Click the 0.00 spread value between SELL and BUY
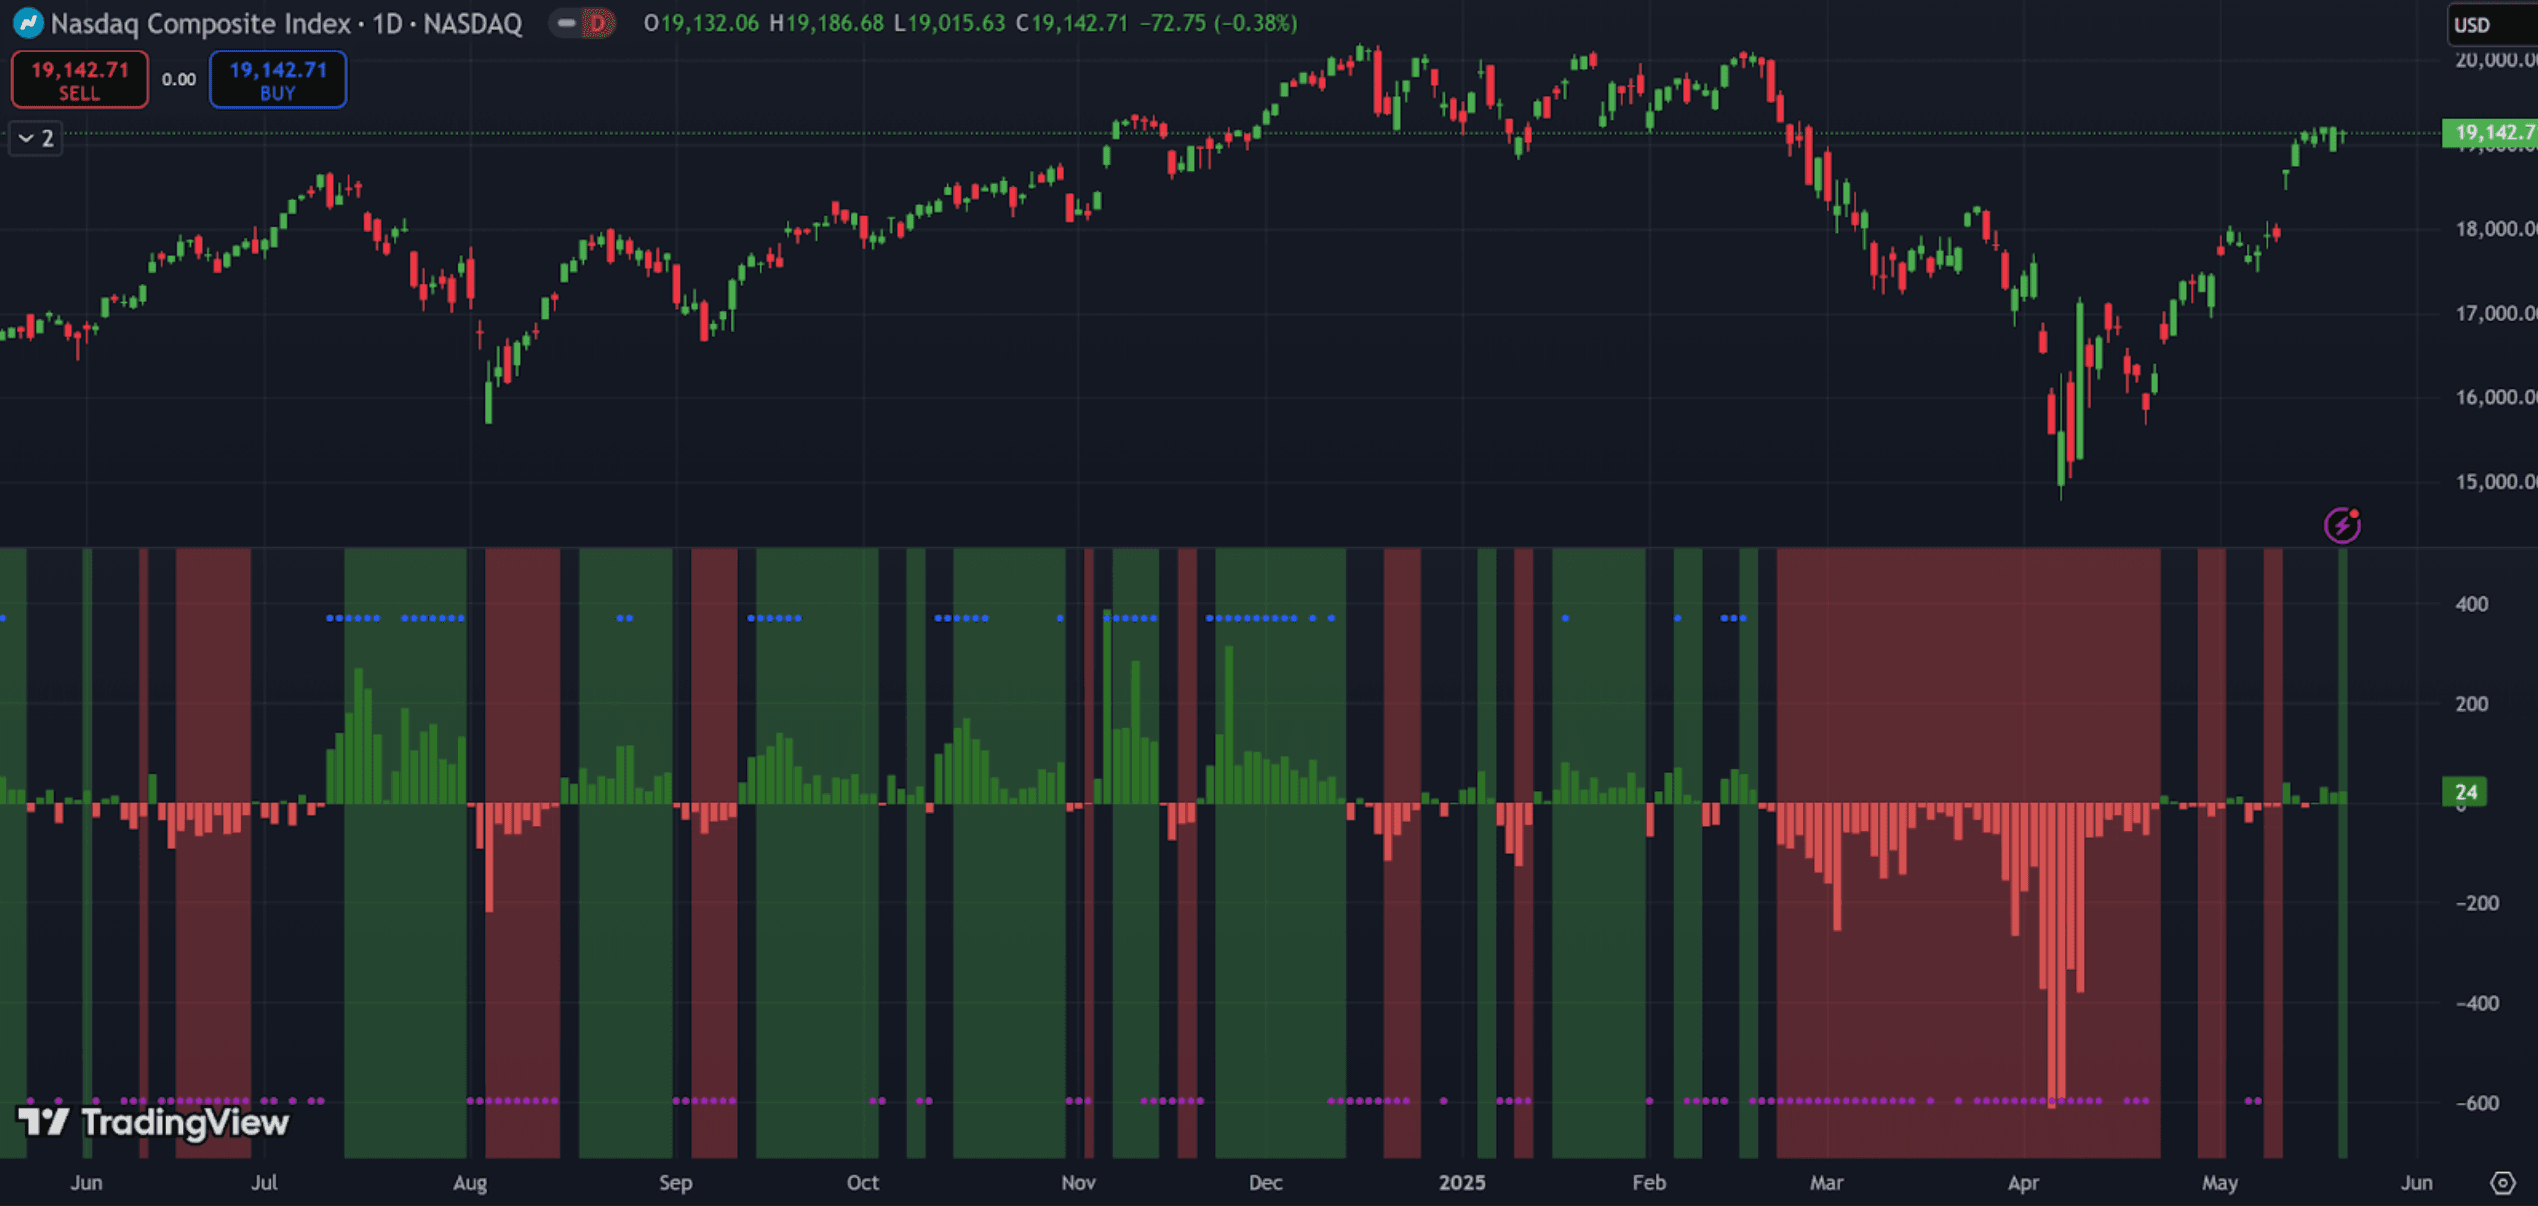This screenshot has height=1206, width=2538. coord(179,79)
